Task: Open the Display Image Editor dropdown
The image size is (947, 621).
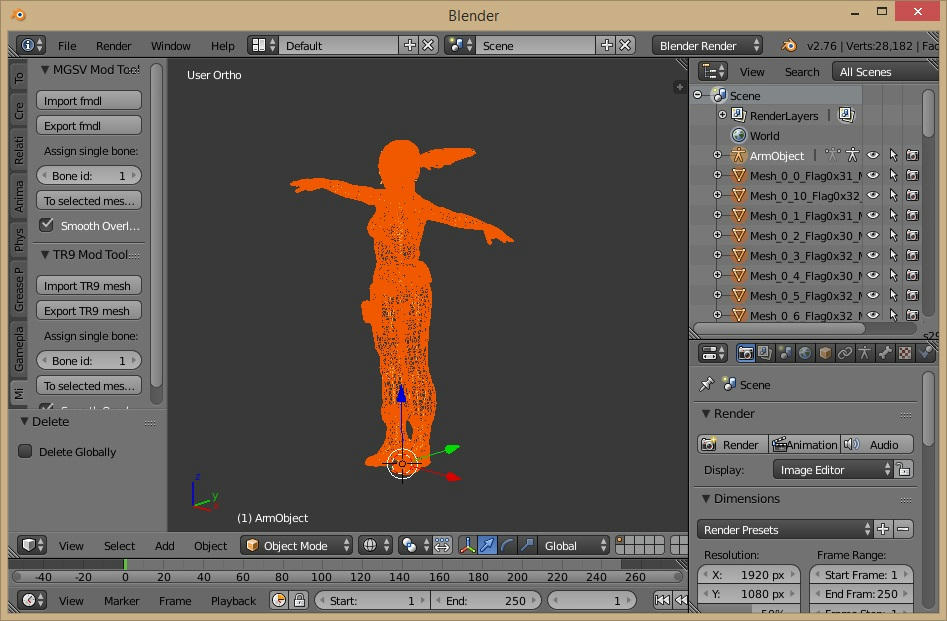Action: (x=833, y=470)
